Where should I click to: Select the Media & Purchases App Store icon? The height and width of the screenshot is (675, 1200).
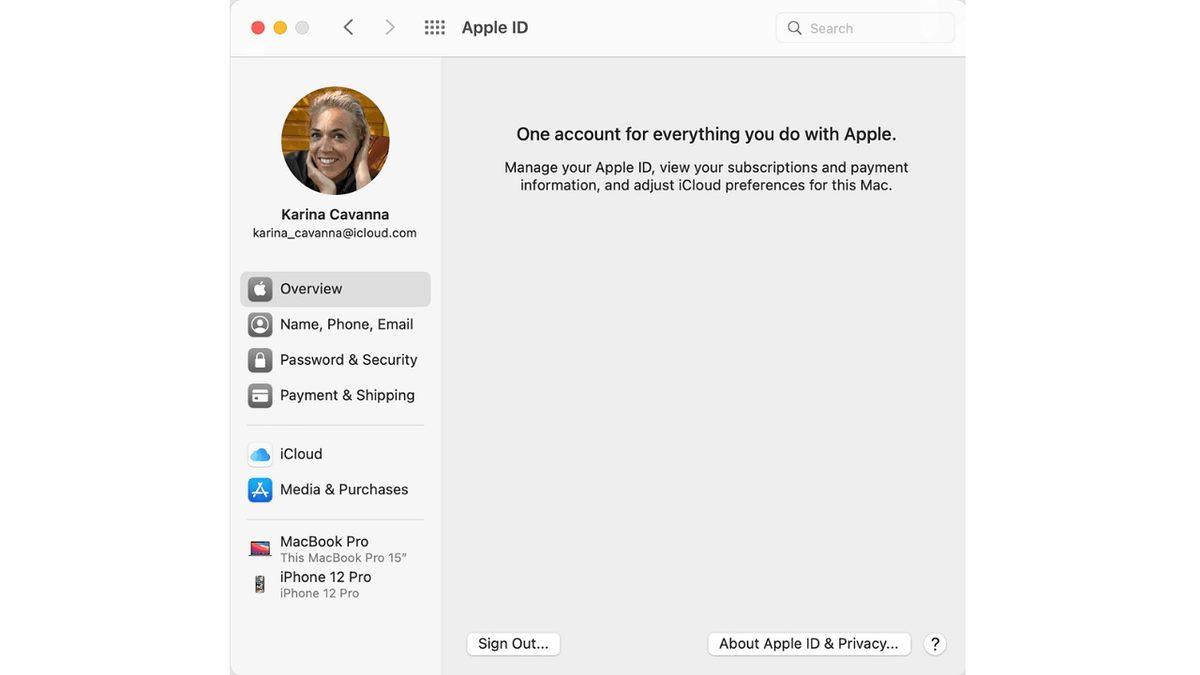click(260, 489)
